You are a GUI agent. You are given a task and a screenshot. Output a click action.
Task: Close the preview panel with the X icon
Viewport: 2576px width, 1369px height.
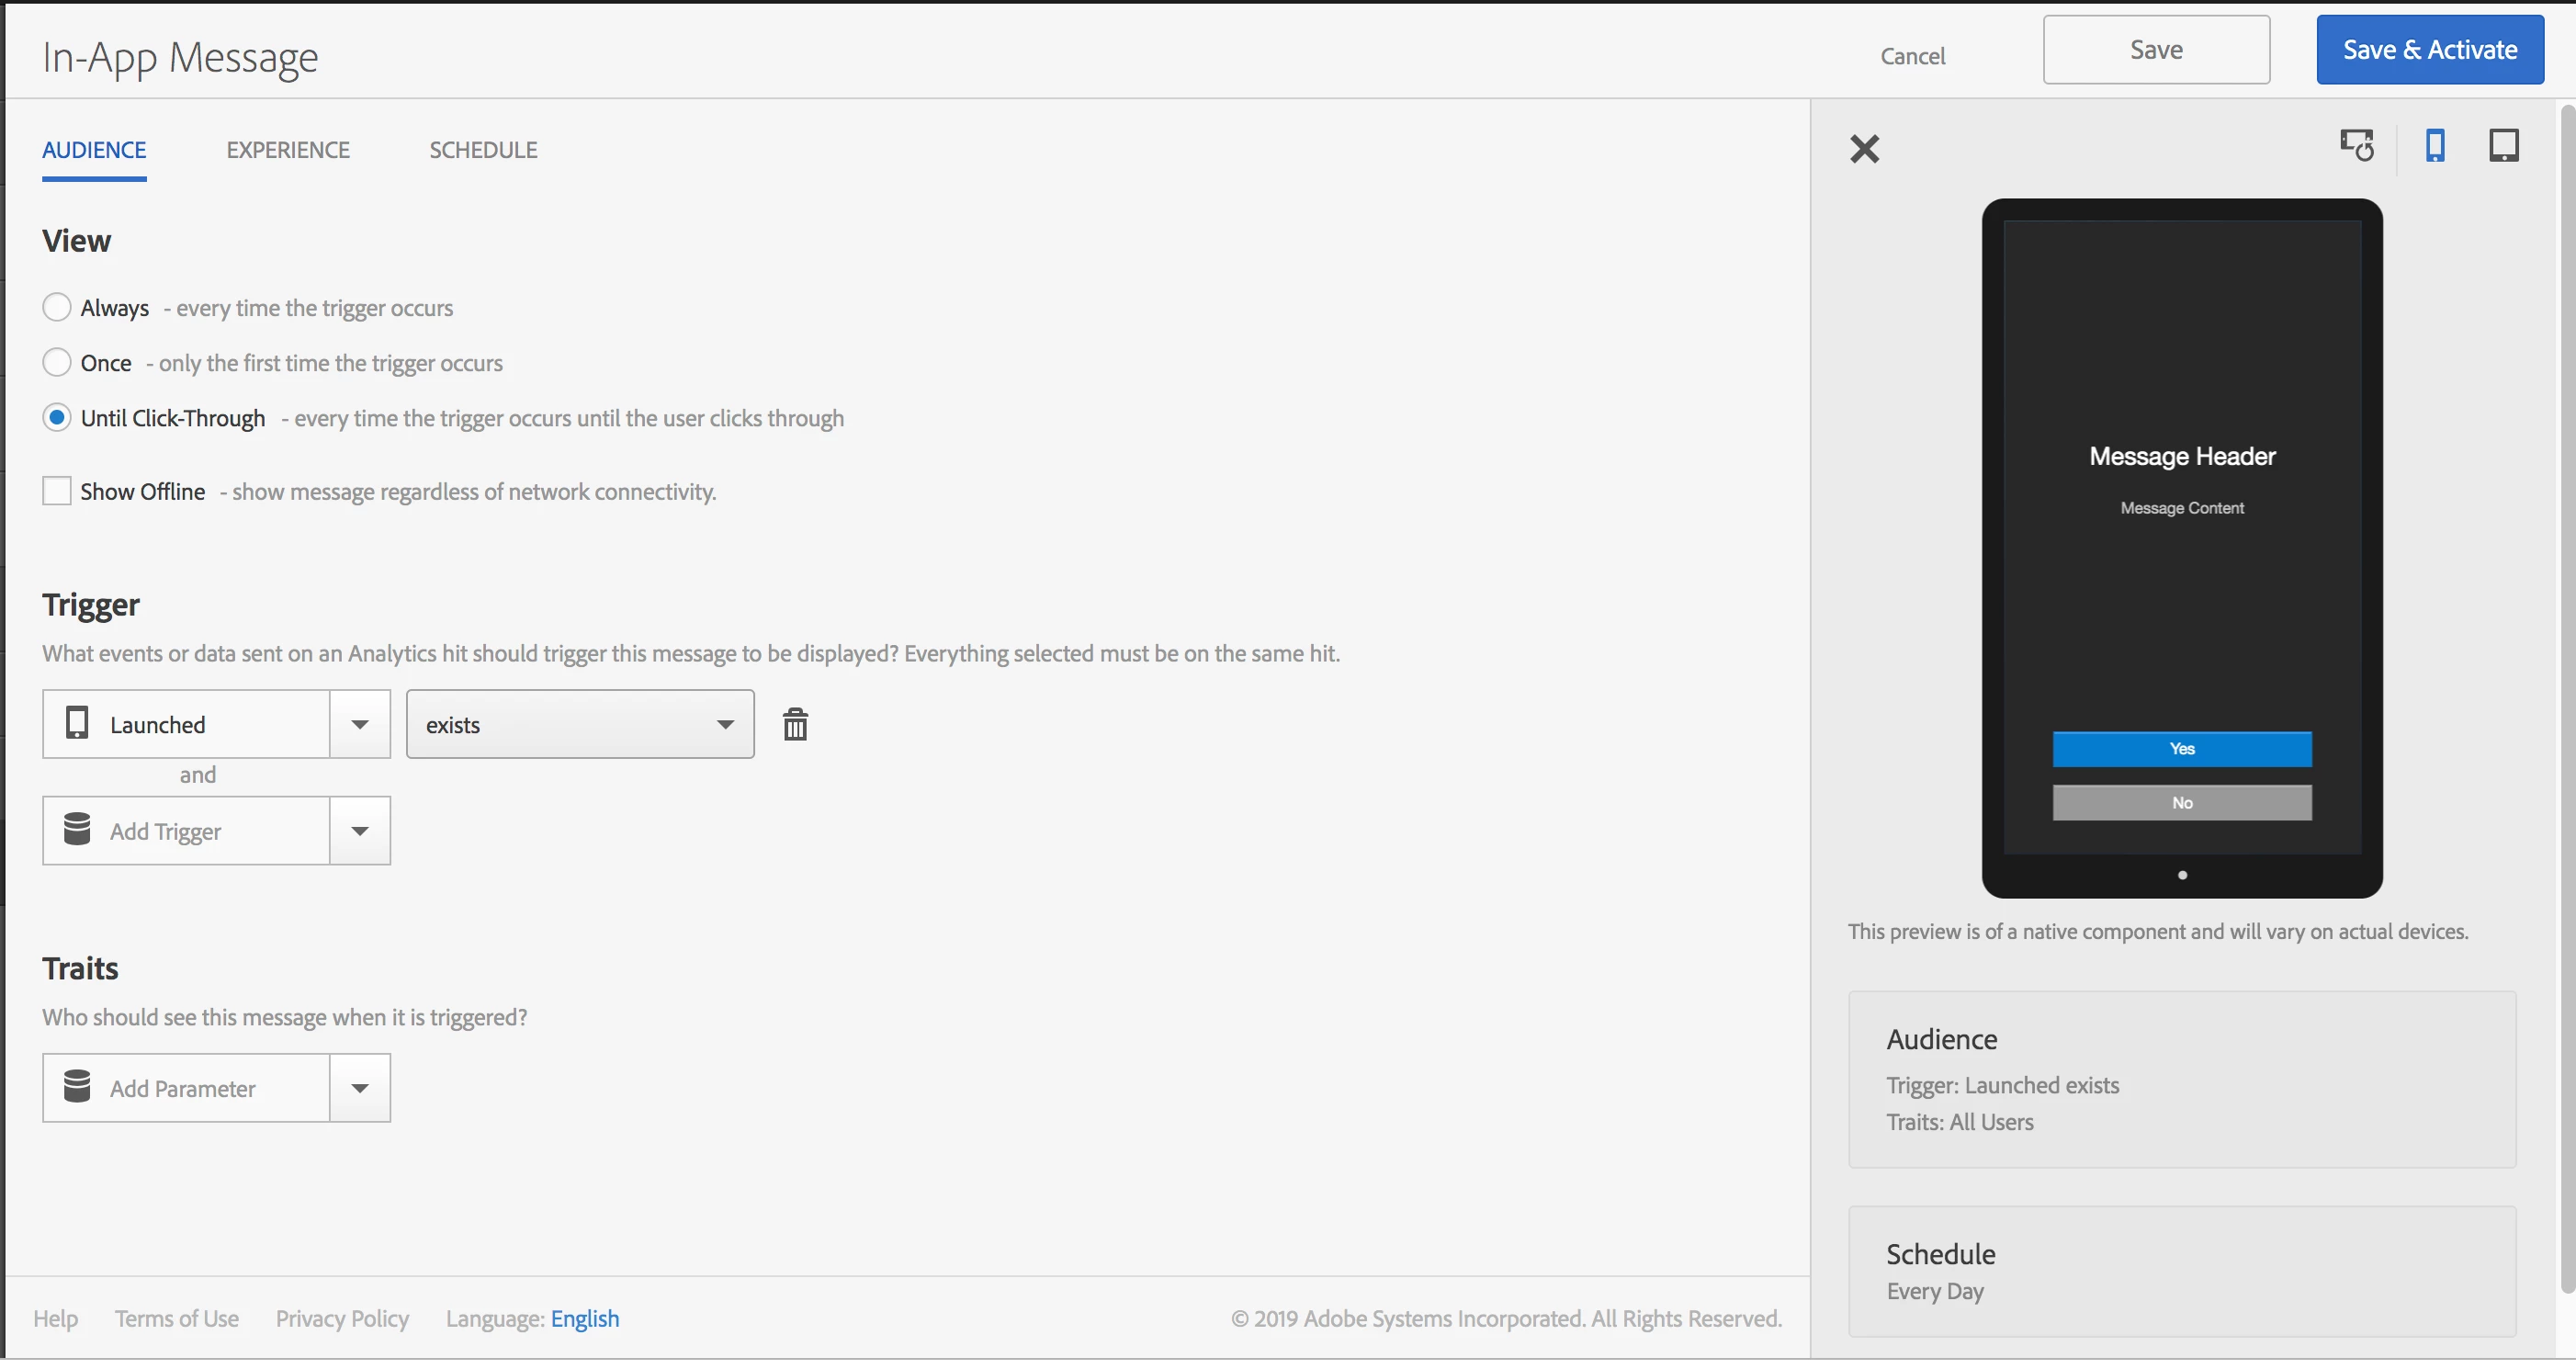[x=1865, y=150]
